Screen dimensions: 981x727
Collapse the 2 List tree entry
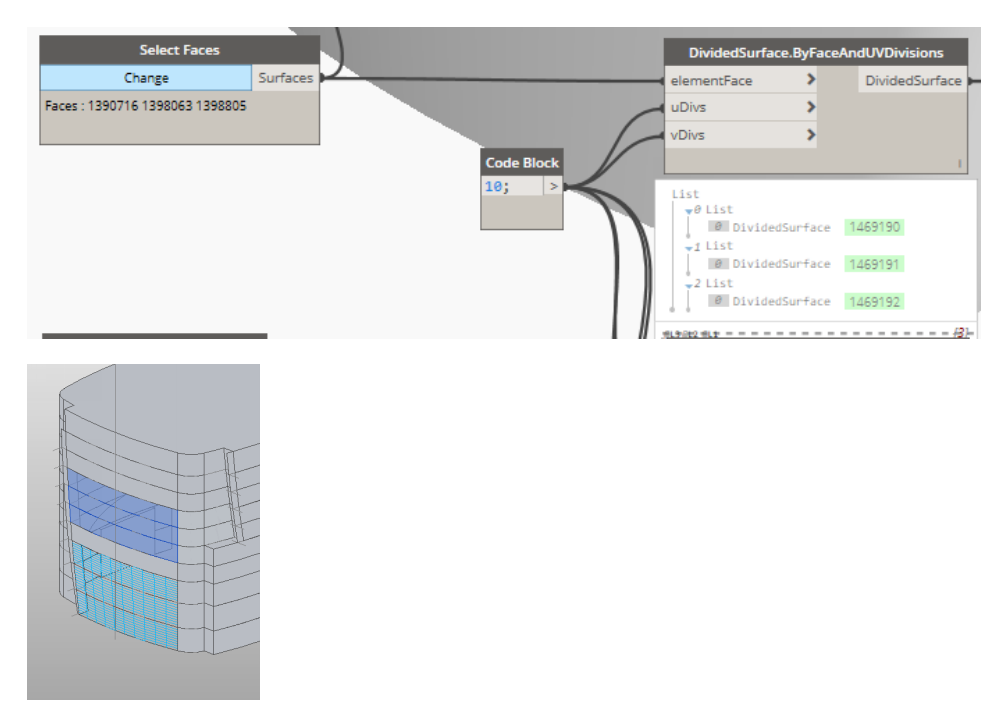(689, 285)
